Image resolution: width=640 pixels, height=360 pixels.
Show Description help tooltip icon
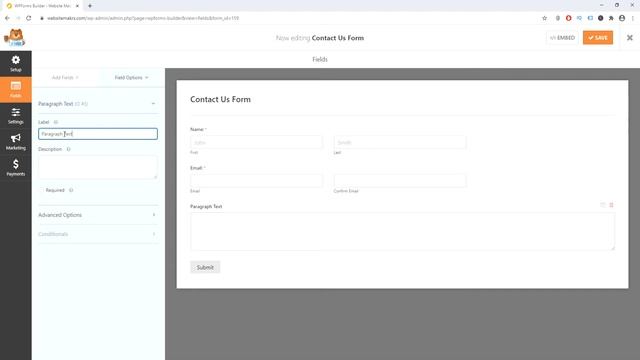tap(69, 149)
